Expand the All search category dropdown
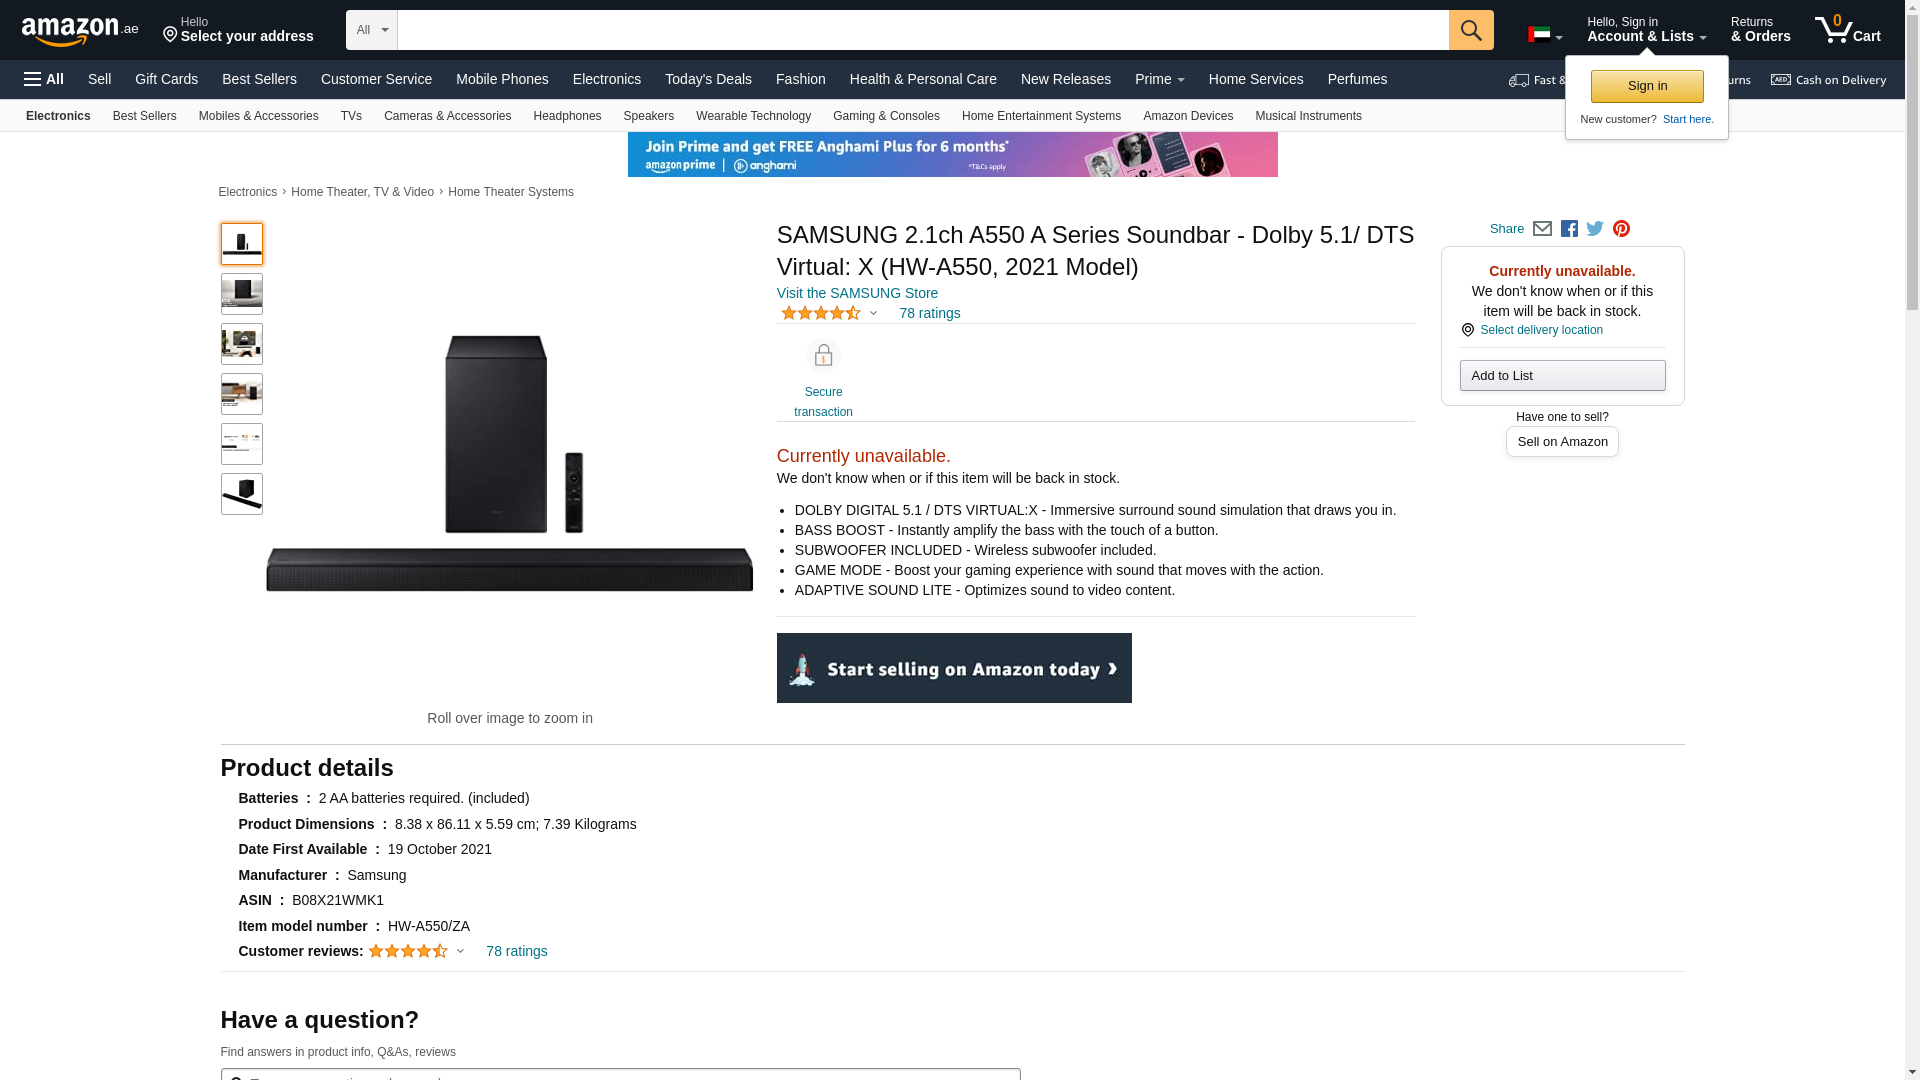The height and width of the screenshot is (1080, 1920). point(371,30)
